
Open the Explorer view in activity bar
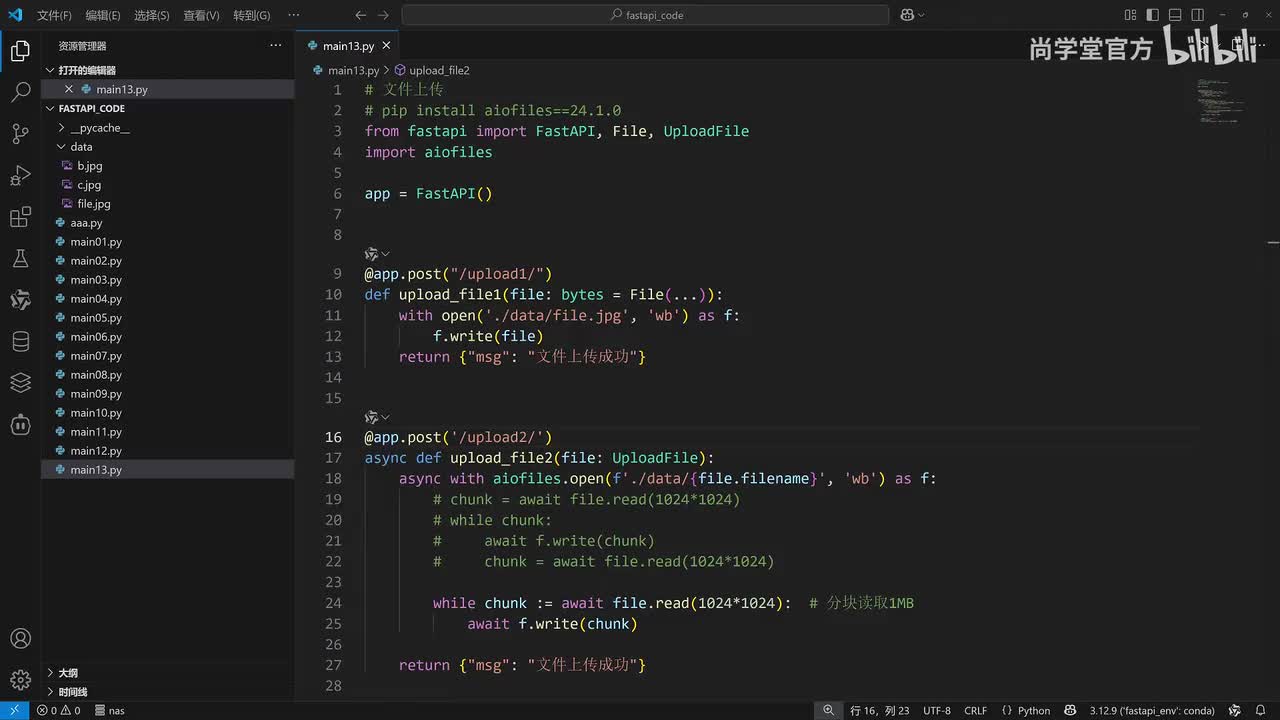pyautogui.click(x=20, y=52)
